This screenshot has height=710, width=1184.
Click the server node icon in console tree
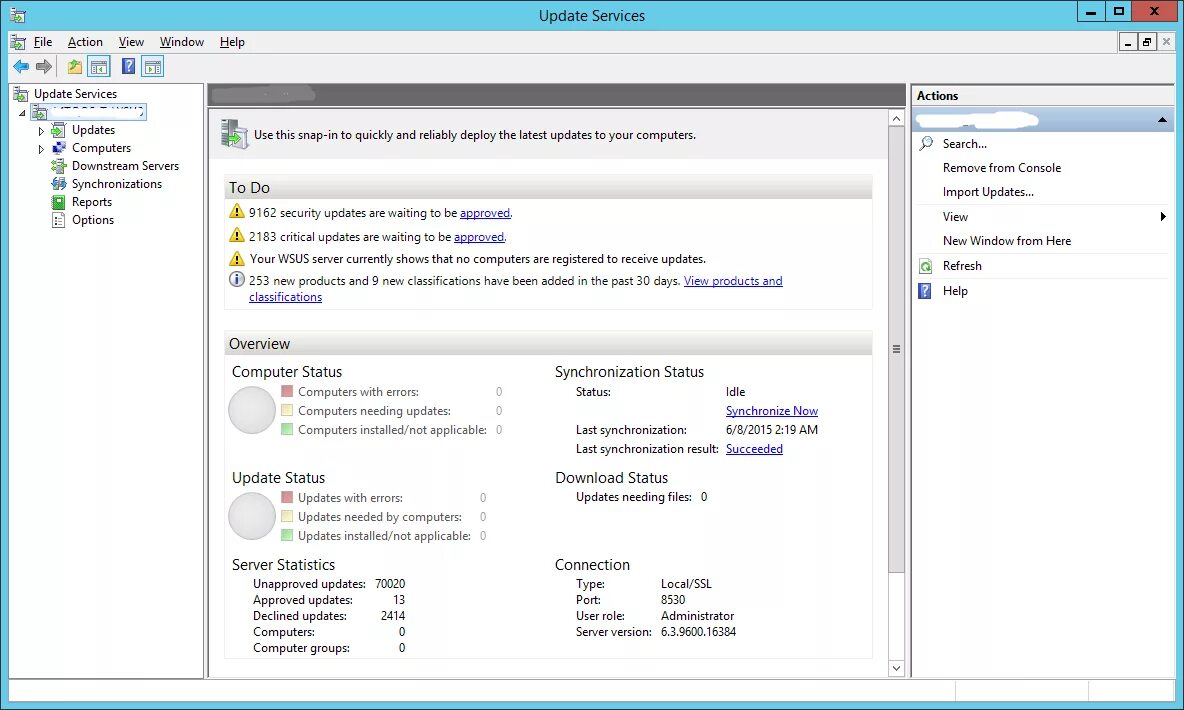point(39,113)
